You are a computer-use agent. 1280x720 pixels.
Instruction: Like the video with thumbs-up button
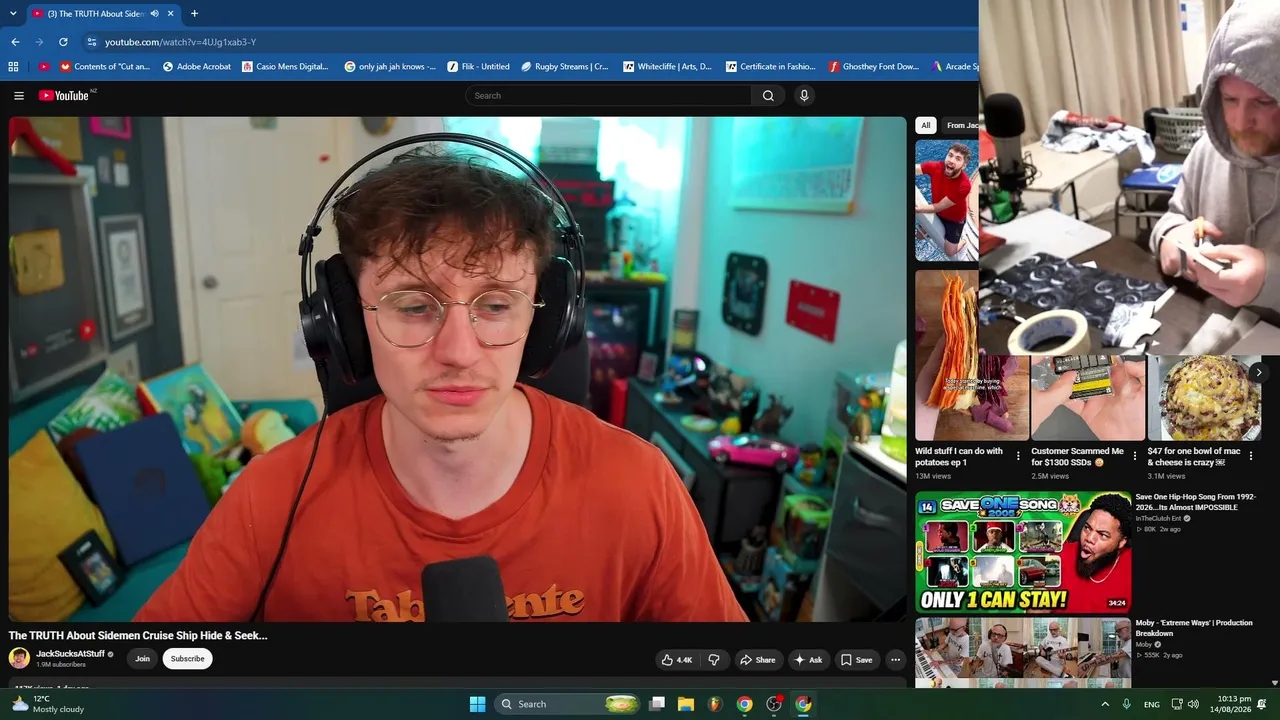coord(677,660)
